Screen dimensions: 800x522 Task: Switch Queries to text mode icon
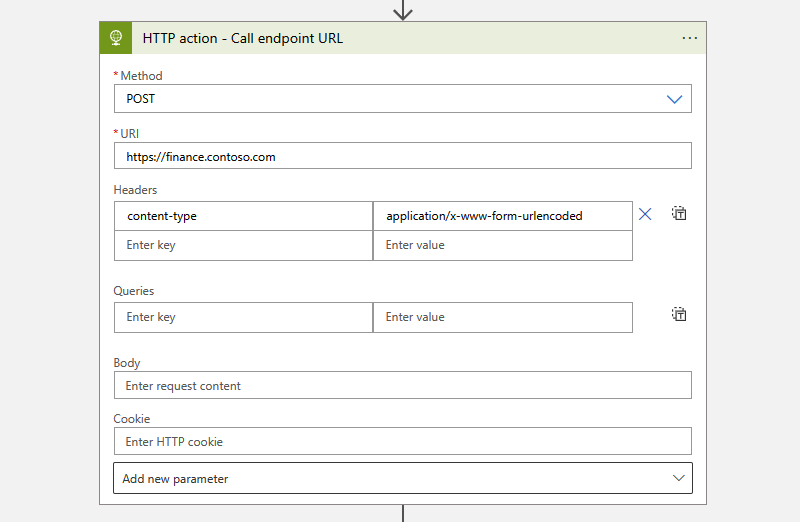click(679, 314)
